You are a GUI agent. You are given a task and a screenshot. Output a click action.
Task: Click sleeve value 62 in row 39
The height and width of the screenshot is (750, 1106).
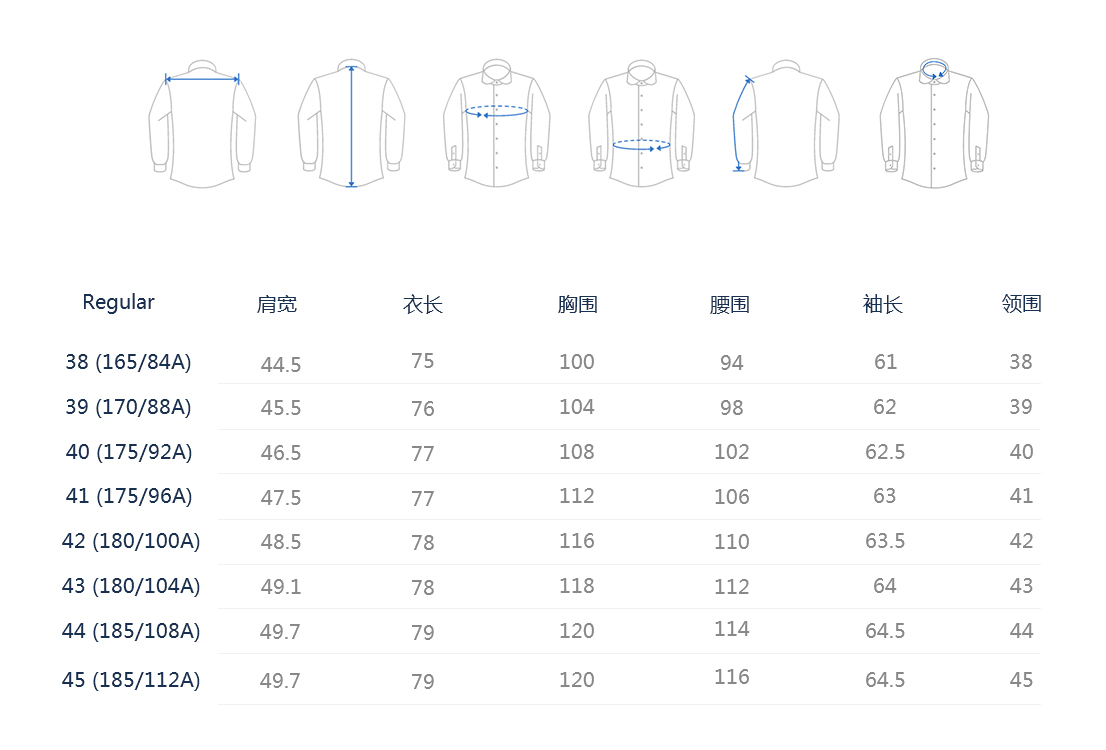point(885,407)
